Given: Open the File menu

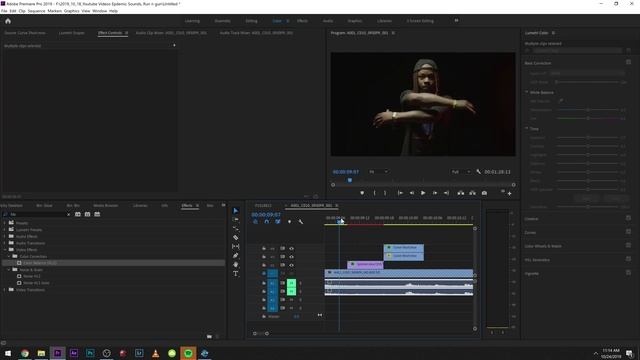Looking at the screenshot, I should pyautogui.click(x=4, y=11).
